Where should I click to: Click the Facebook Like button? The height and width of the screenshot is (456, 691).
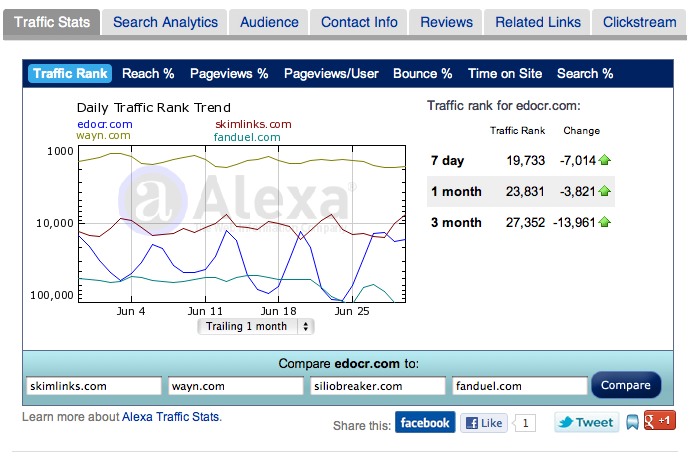(x=485, y=423)
